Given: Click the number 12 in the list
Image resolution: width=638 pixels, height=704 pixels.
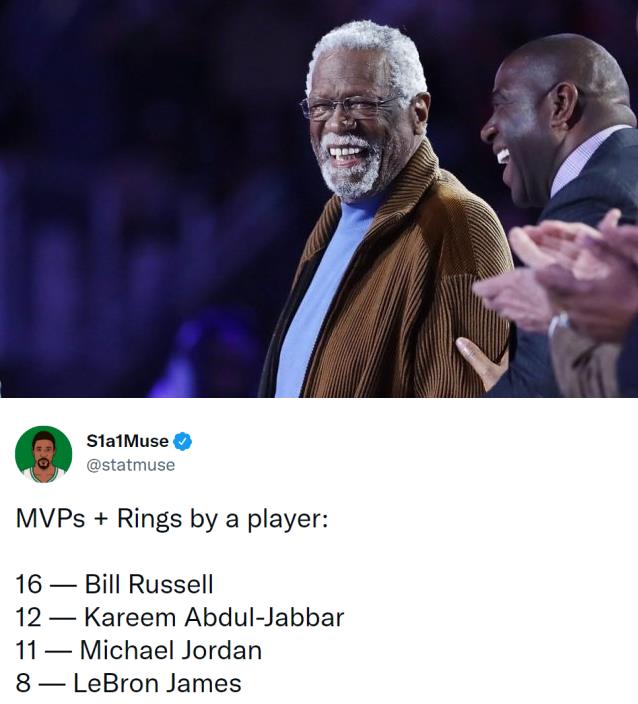Looking at the screenshot, I should pos(29,617).
